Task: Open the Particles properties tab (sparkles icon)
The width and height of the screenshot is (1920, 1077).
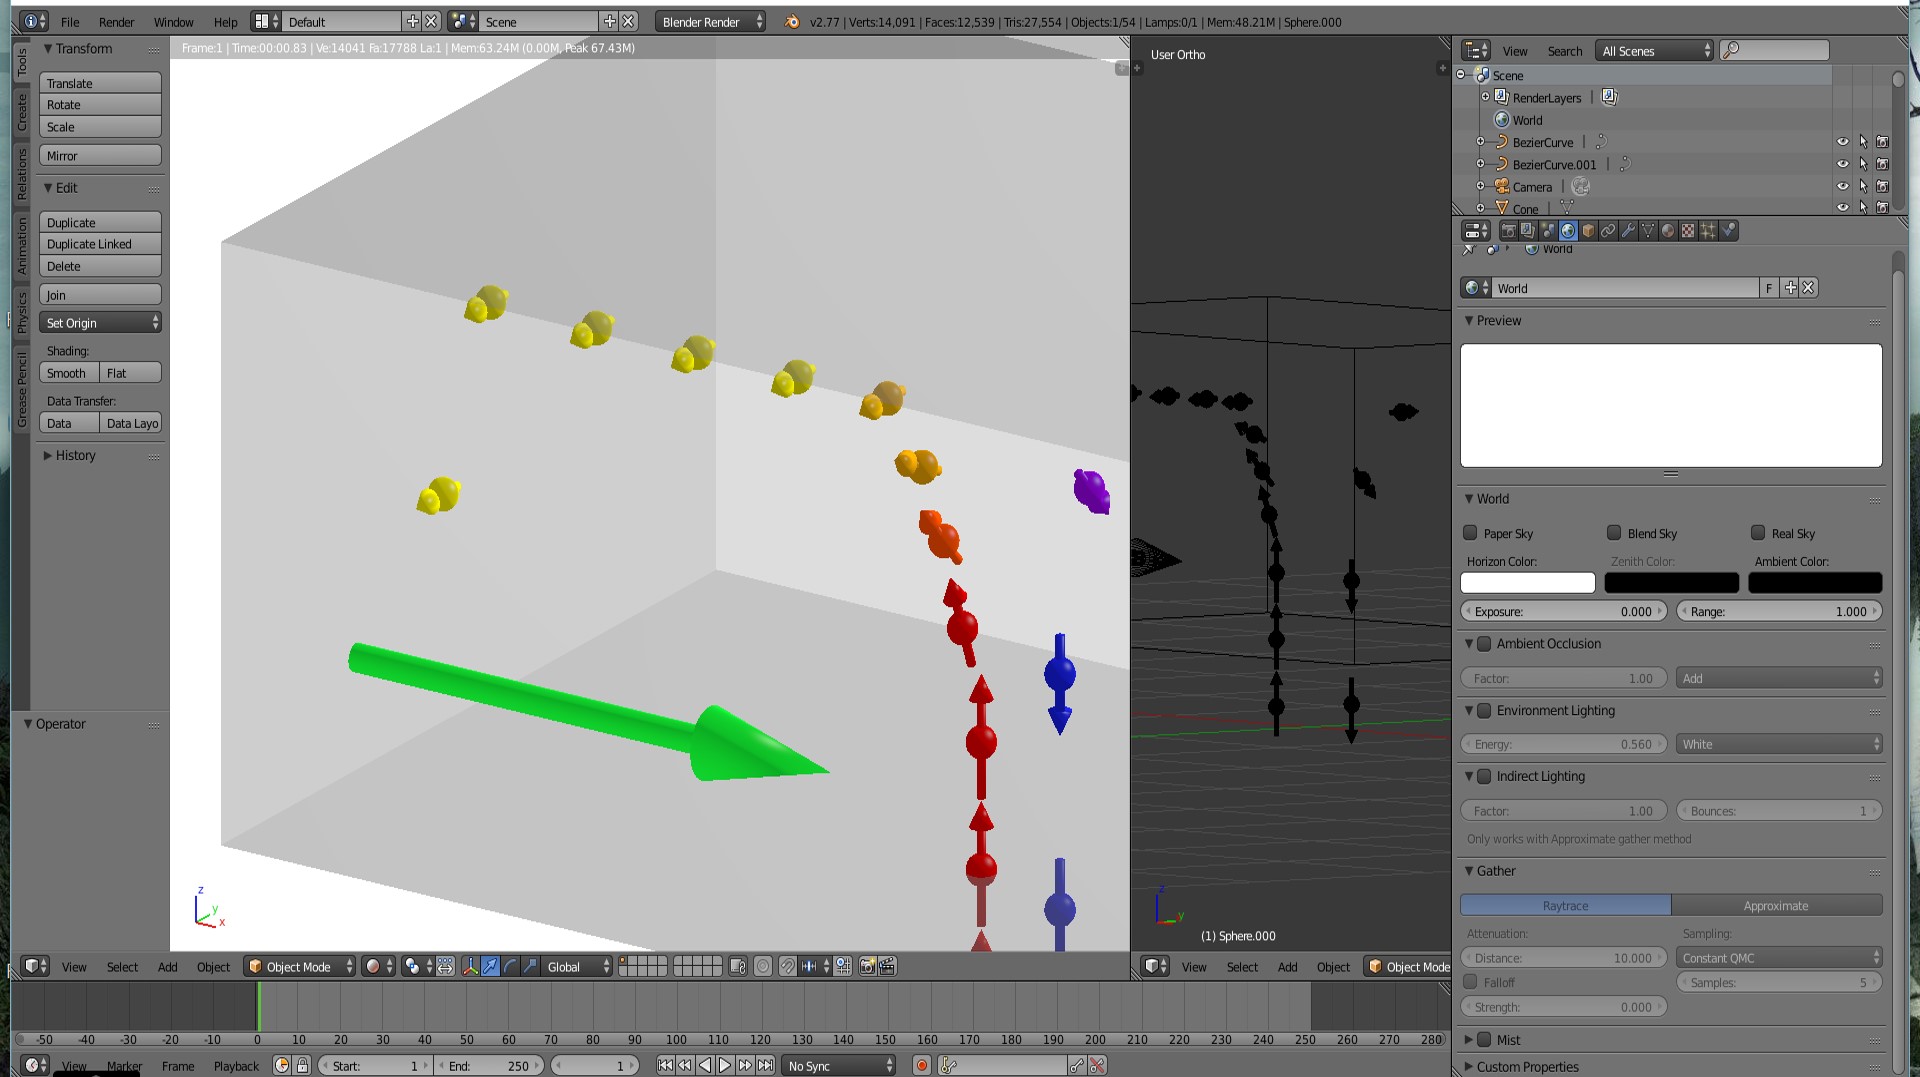Action: 1707,230
